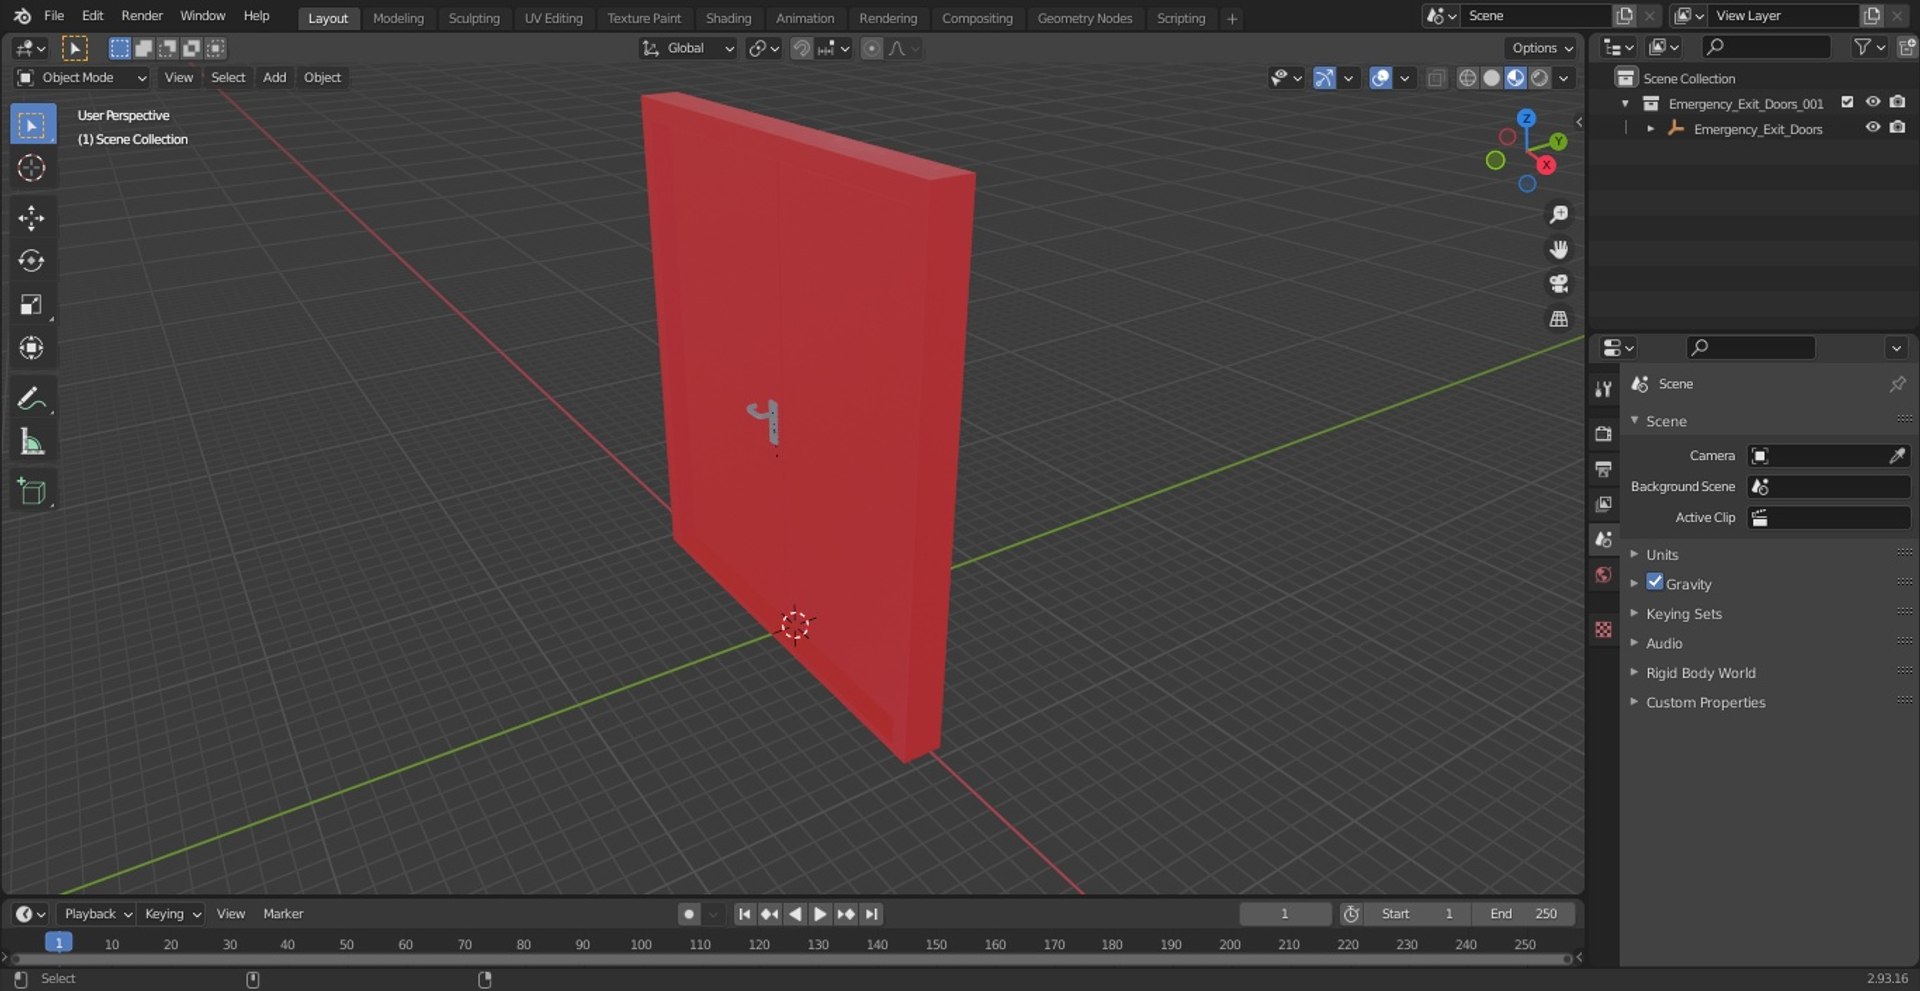Click the outliner search field
The width and height of the screenshot is (1920, 991).
[x=1767, y=47]
